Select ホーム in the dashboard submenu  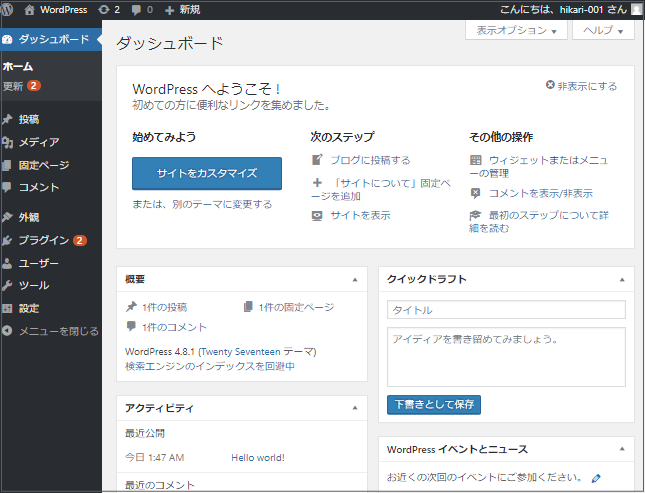coord(18,66)
